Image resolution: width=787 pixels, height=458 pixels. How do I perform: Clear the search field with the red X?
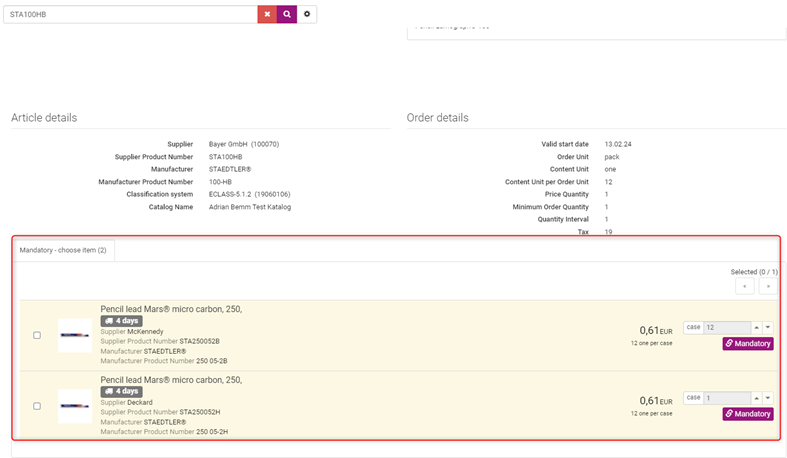pyautogui.click(x=267, y=14)
